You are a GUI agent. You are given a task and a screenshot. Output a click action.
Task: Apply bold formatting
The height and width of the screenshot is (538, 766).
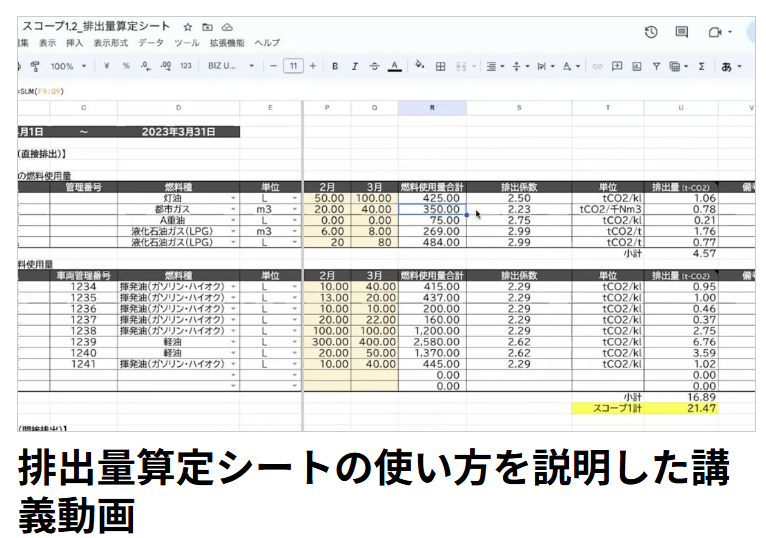coord(335,66)
